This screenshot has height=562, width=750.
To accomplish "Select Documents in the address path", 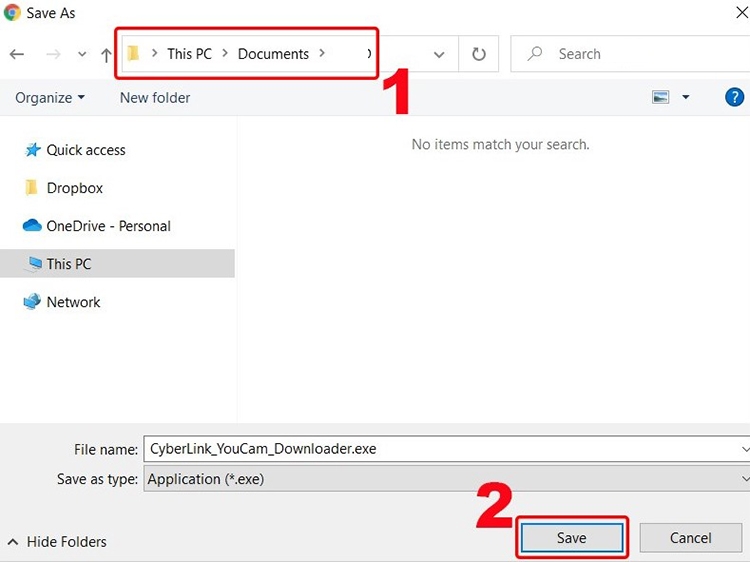I will 273,54.
